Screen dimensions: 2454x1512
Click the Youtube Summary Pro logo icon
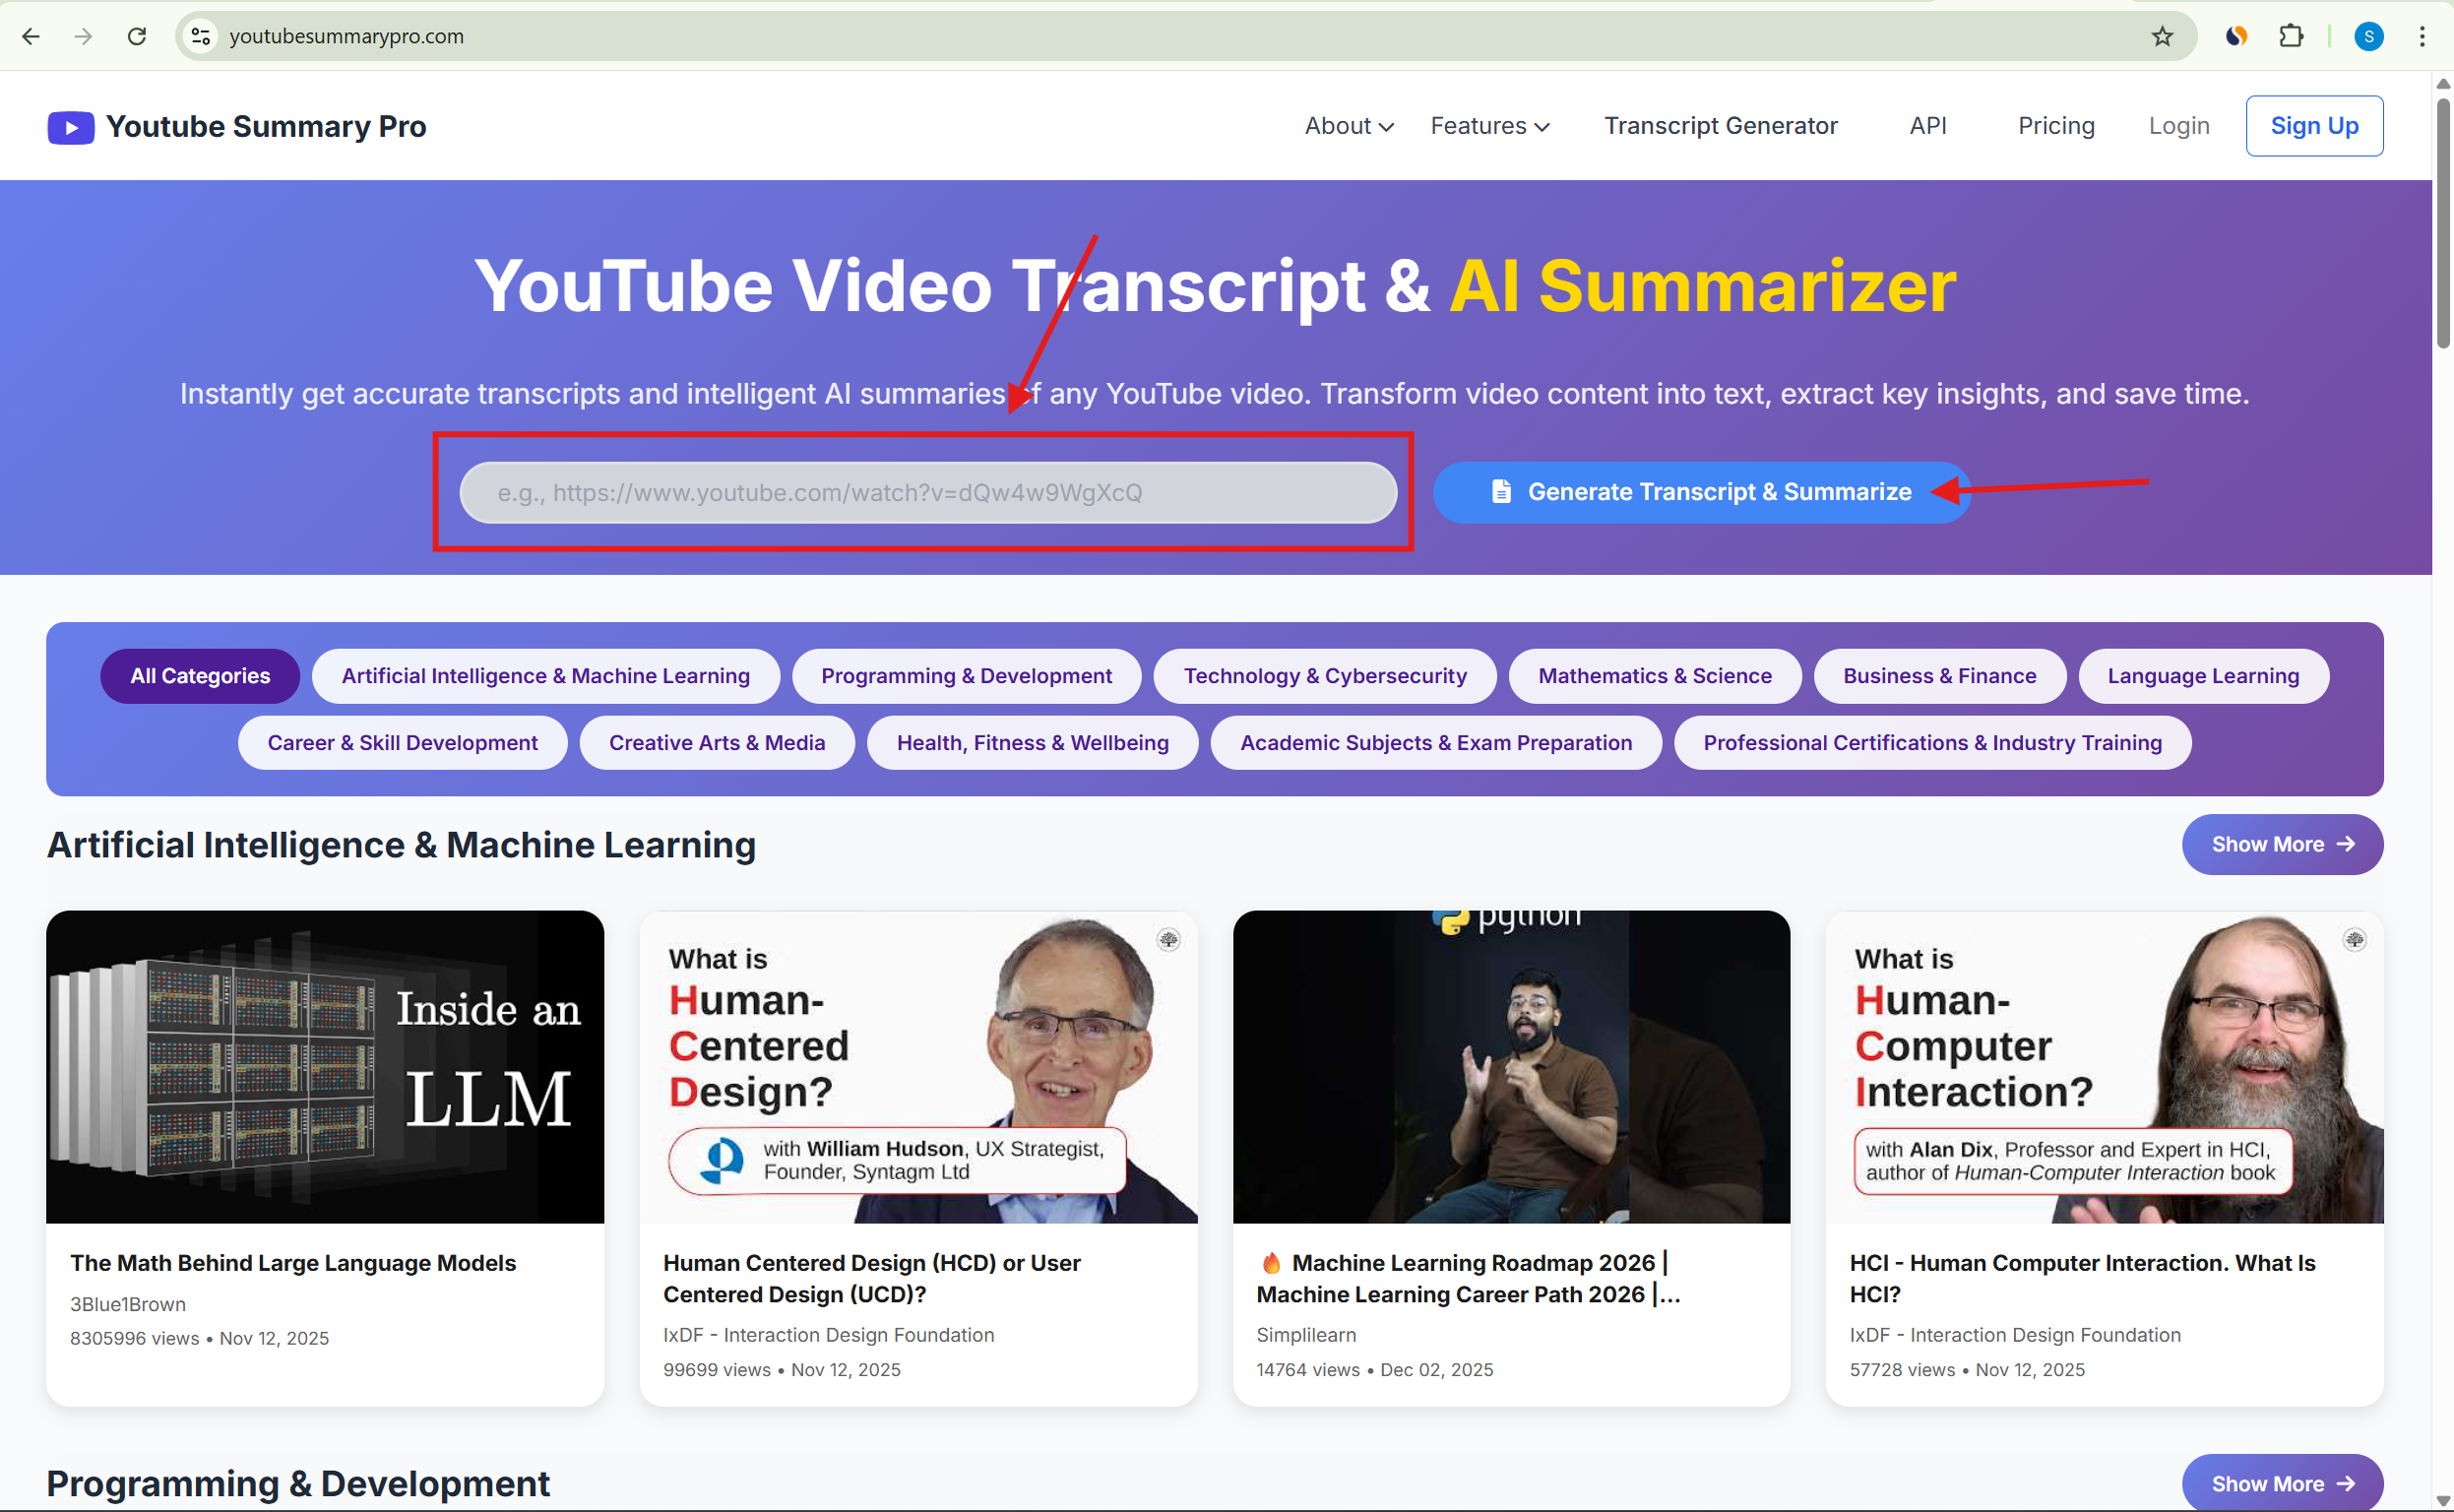tap(70, 127)
